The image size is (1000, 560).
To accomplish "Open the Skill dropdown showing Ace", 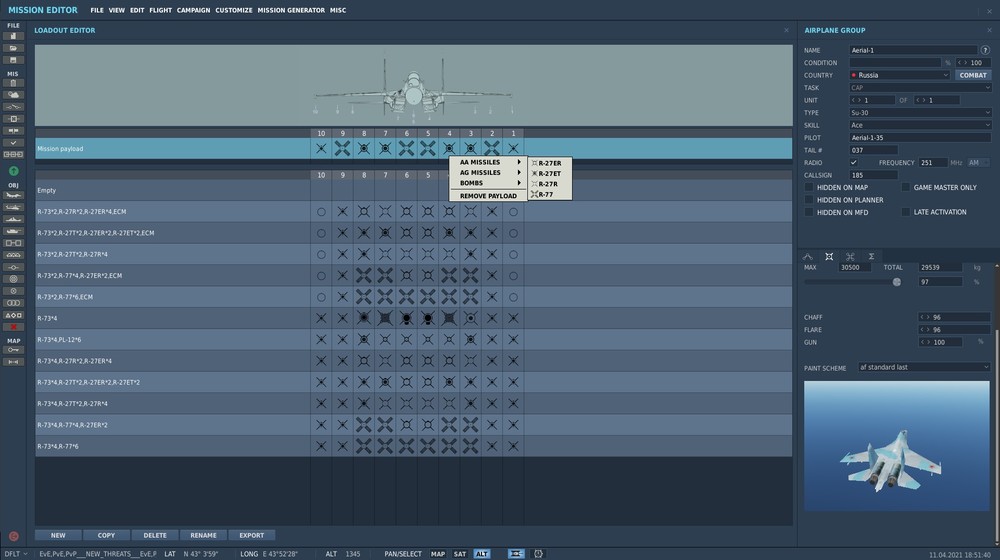I will click(920, 125).
